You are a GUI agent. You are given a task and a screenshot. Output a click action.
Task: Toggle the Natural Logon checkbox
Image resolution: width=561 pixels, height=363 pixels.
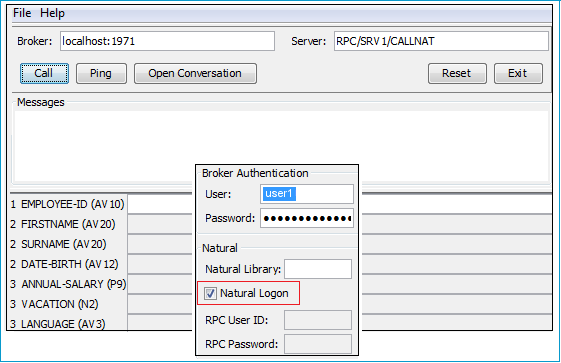click(210, 294)
